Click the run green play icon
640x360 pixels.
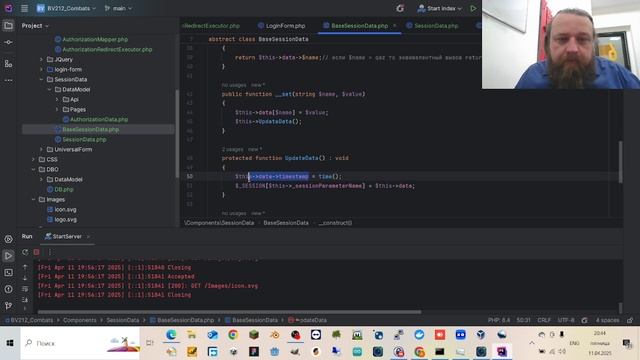click(x=473, y=8)
